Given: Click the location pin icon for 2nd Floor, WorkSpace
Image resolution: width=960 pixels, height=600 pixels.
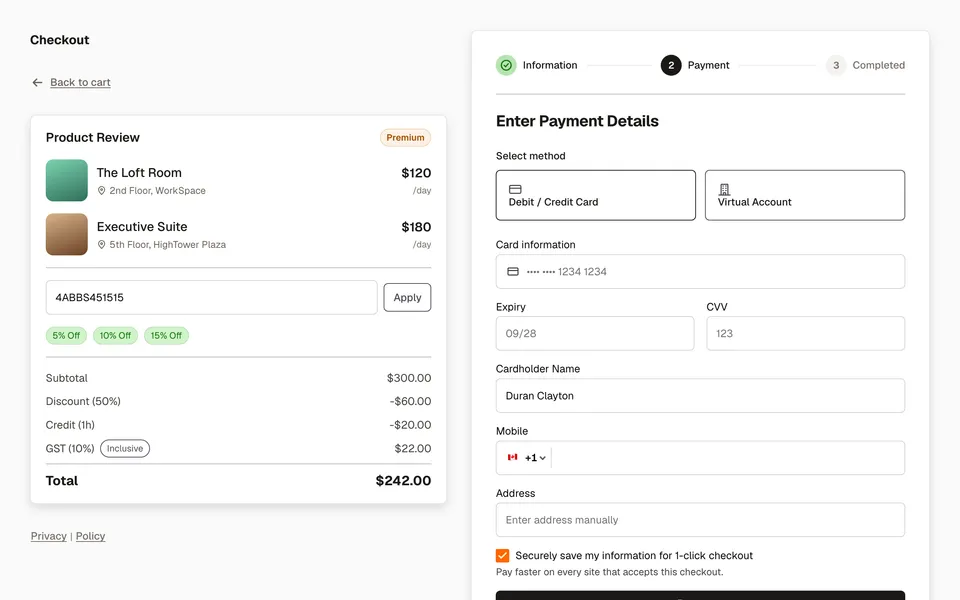Looking at the screenshot, I should [102, 190].
